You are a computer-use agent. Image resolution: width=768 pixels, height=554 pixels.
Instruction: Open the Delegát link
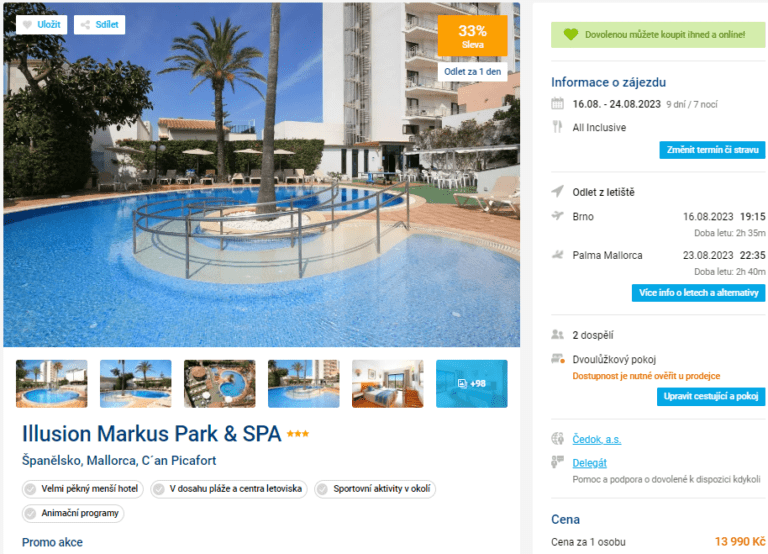pos(589,463)
